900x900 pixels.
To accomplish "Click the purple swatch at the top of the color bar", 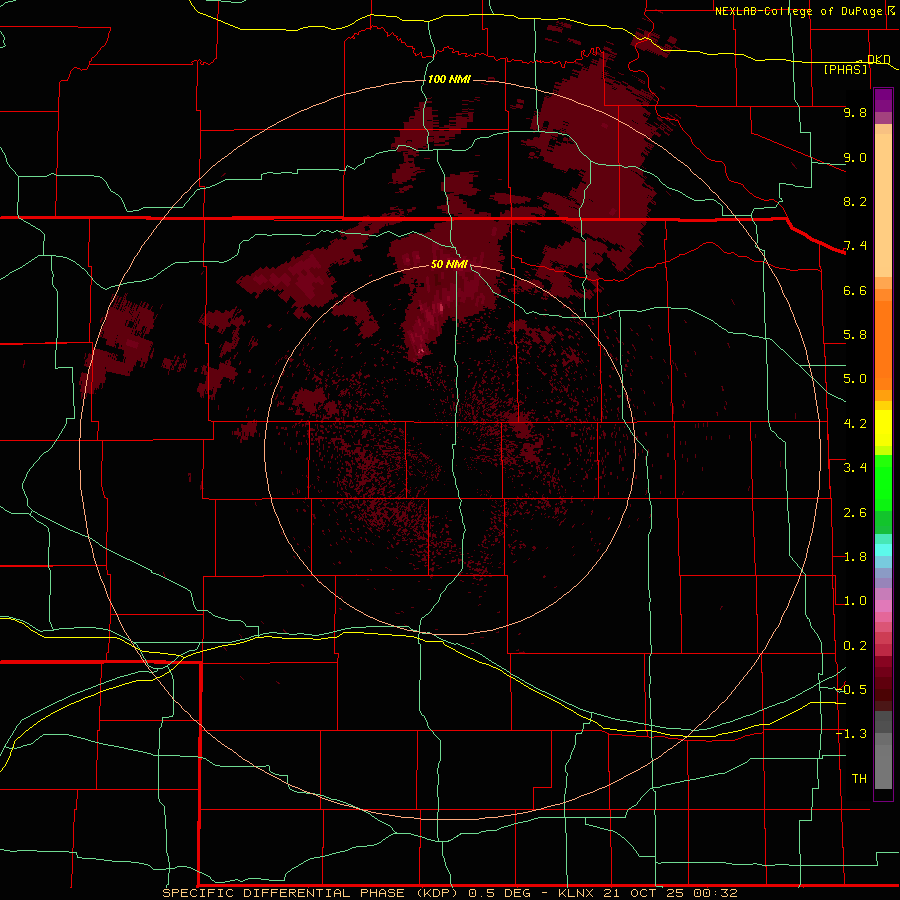I will [883, 100].
